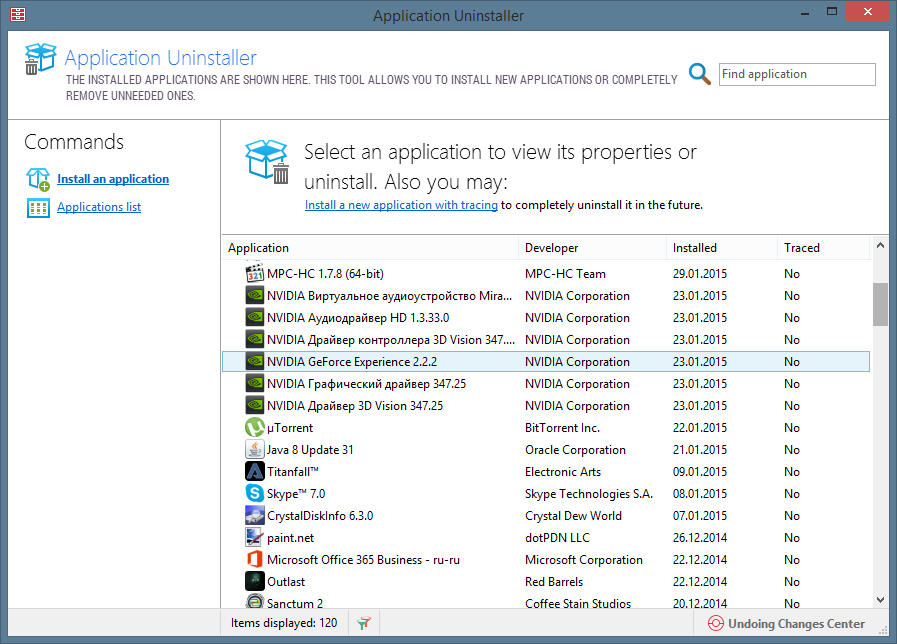The height and width of the screenshot is (644, 897).
Task: Sort by the Traced column header
Action: (x=823, y=248)
